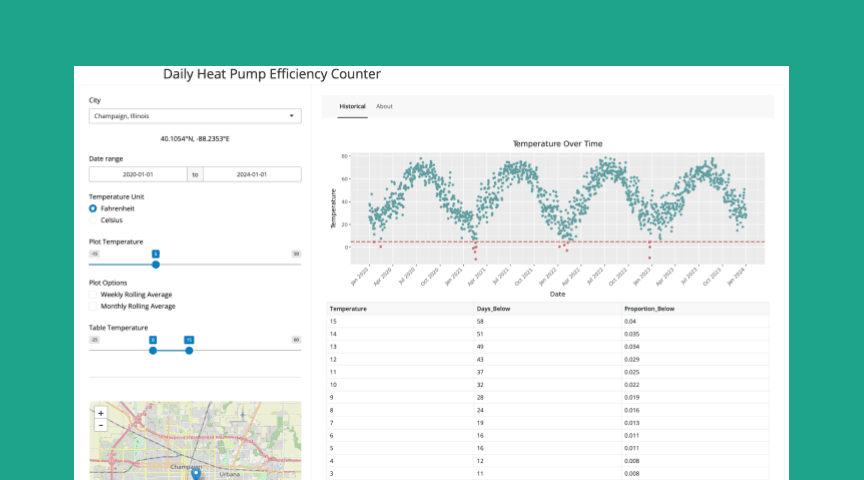Click the Days_Below column header
The image size is (864, 480).
pyautogui.click(x=494, y=309)
